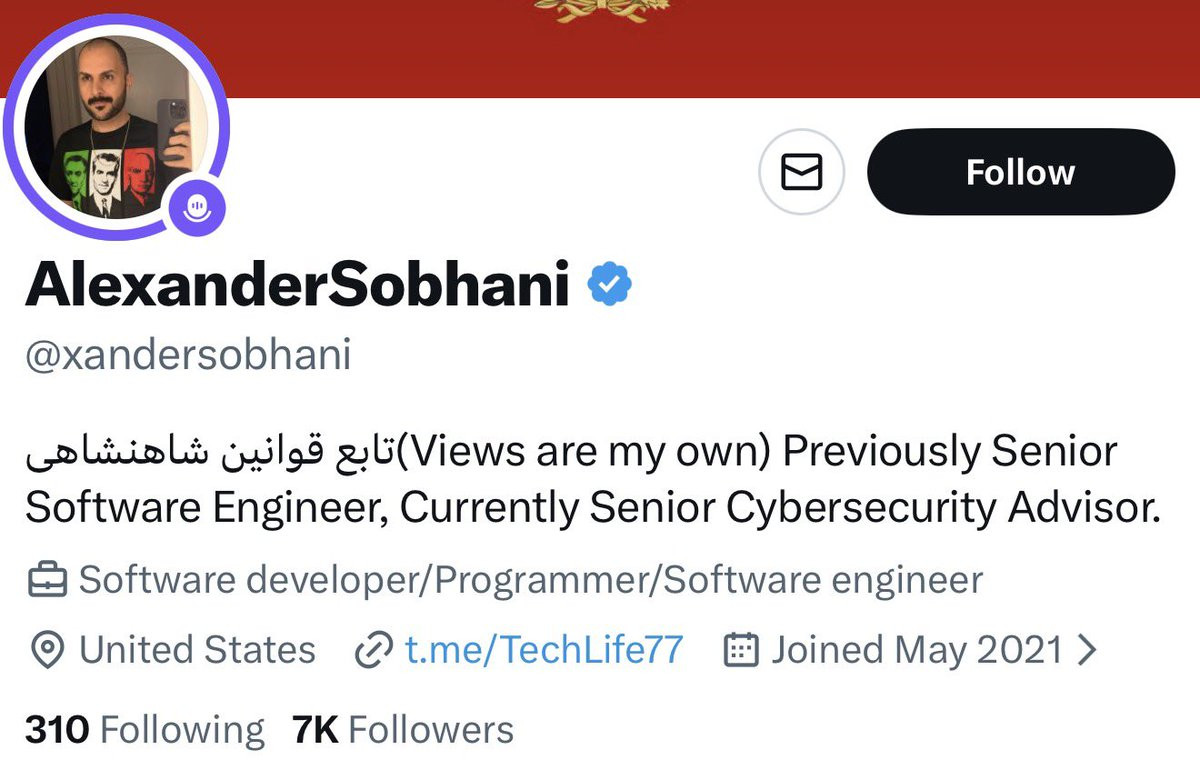
Task: Click the gold emblem on the banner
Action: pyautogui.click(x=599, y=10)
